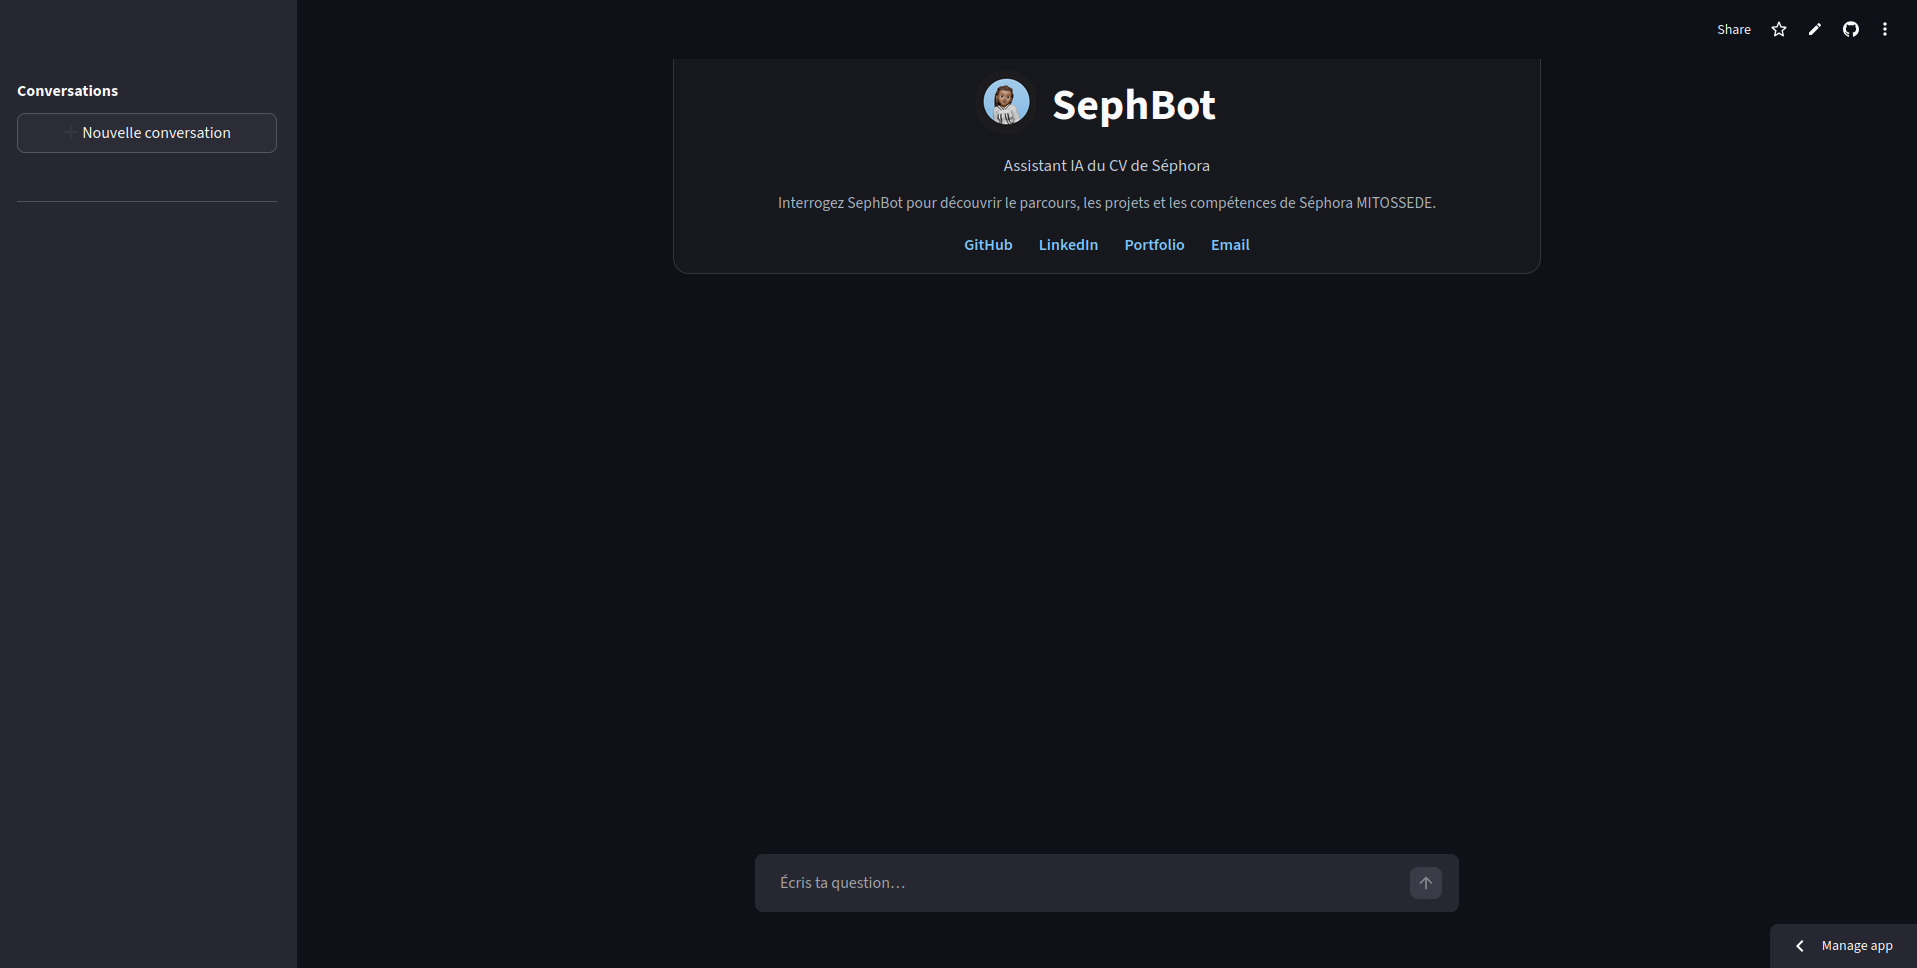Viewport: 1917px width, 968px height.
Task: Open the Portfolio link
Action: [1154, 244]
